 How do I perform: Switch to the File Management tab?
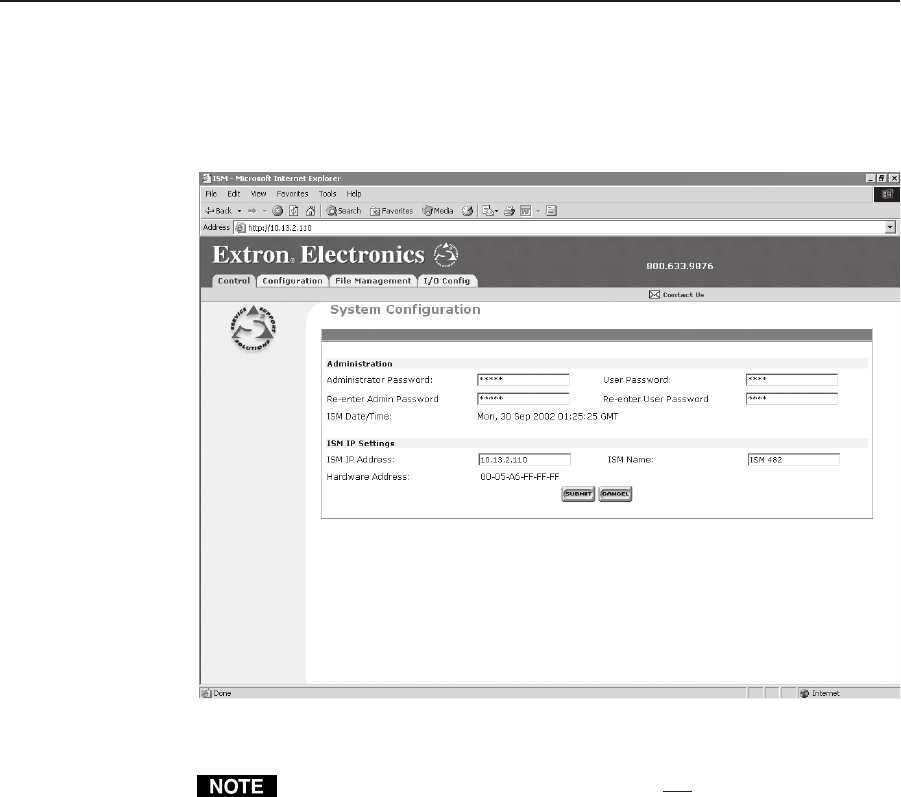[x=373, y=280]
